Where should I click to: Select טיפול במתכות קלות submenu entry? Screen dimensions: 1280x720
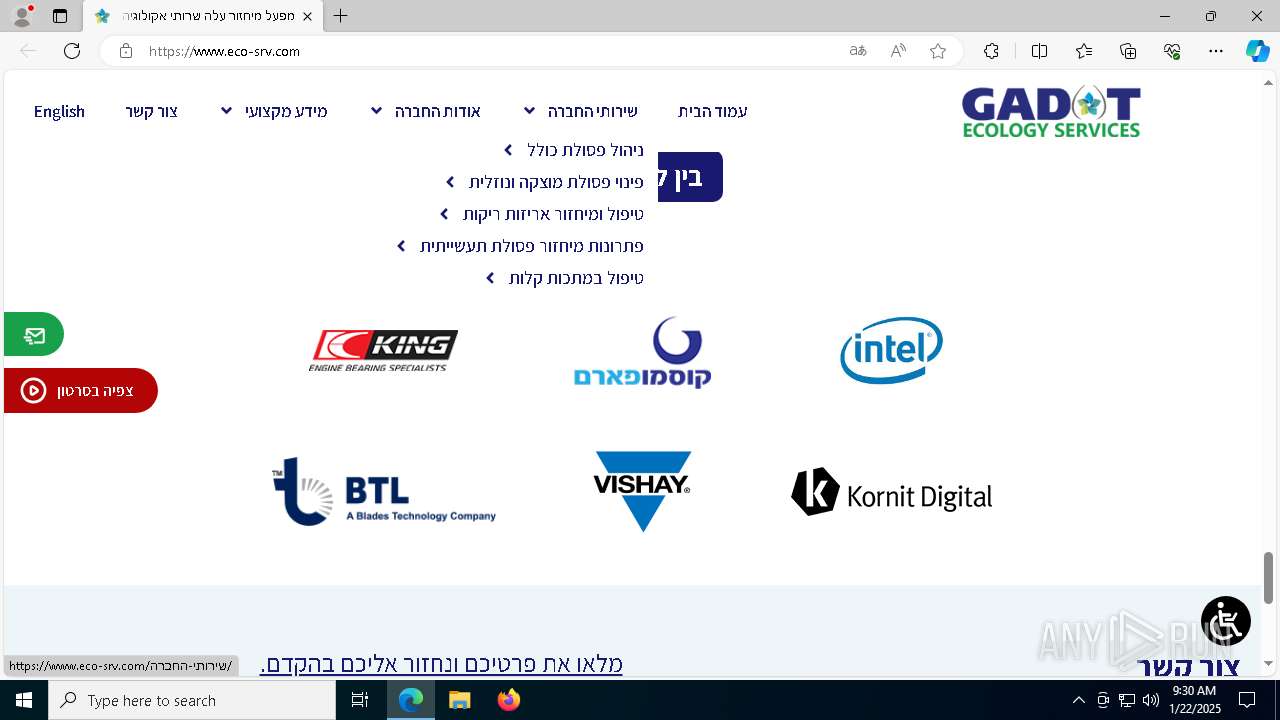tap(576, 278)
